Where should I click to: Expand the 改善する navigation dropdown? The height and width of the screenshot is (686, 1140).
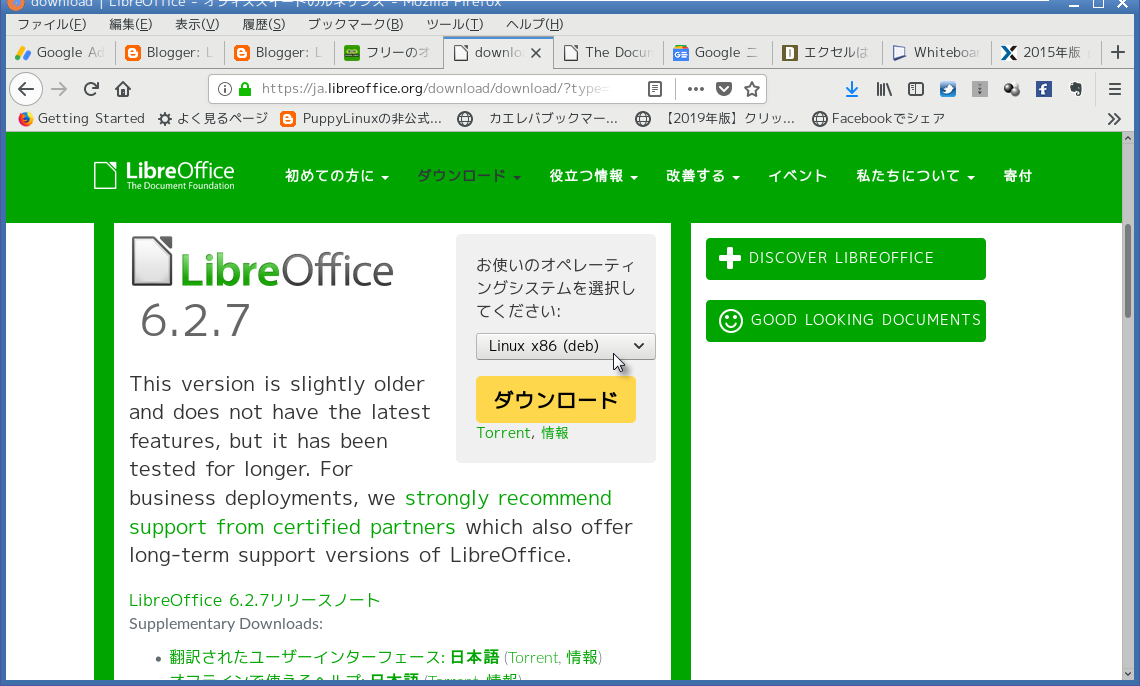[702, 176]
